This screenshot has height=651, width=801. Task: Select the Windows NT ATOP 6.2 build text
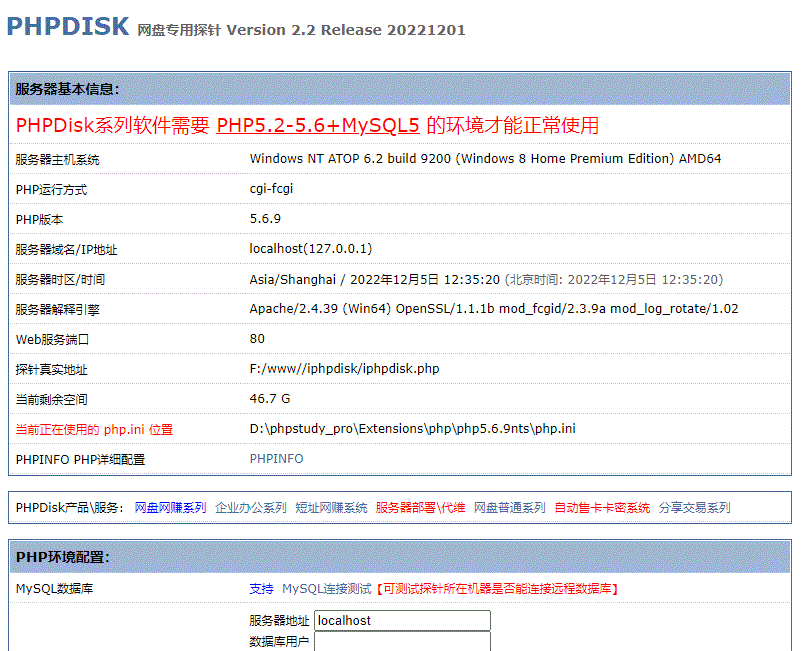coord(485,159)
